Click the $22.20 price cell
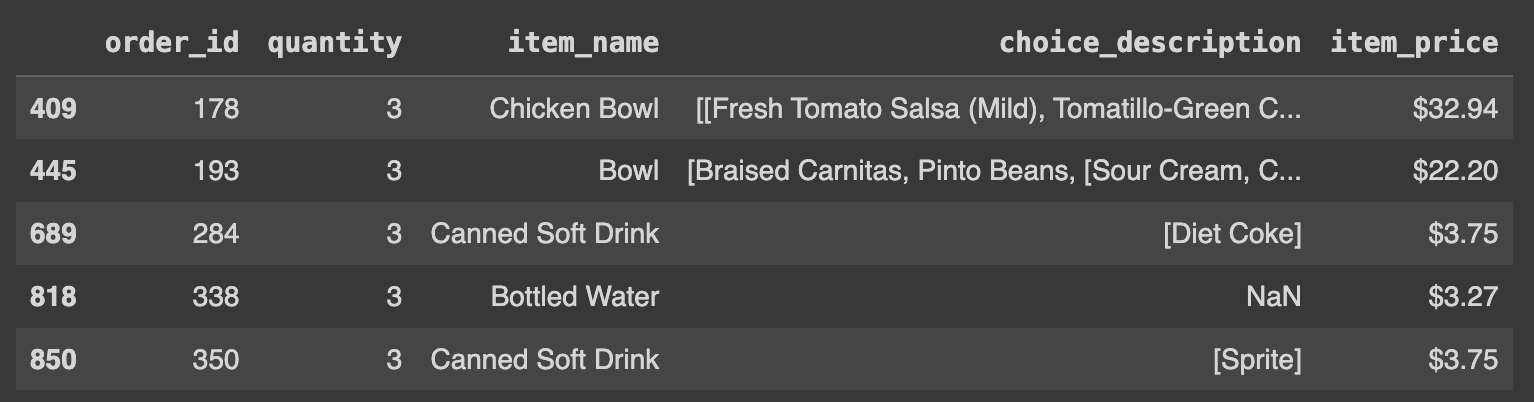 [x=1455, y=171]
